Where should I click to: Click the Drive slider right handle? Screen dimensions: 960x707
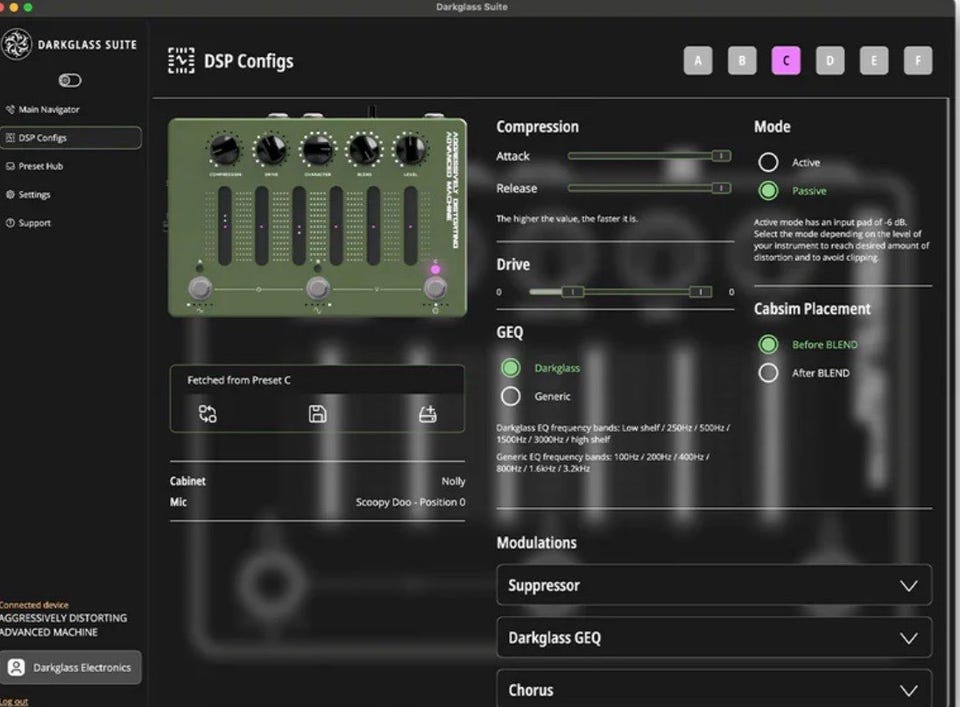click(x=700, y=292)
